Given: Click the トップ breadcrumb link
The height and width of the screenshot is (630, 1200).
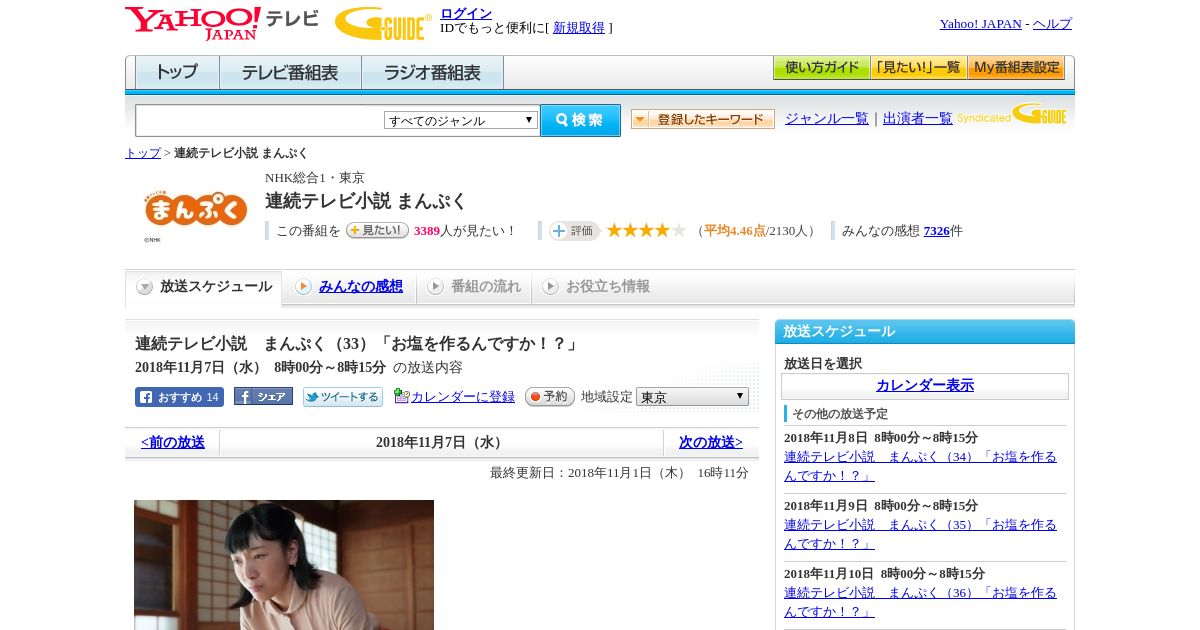Looking at the screenshot, I should pos(143,153).
